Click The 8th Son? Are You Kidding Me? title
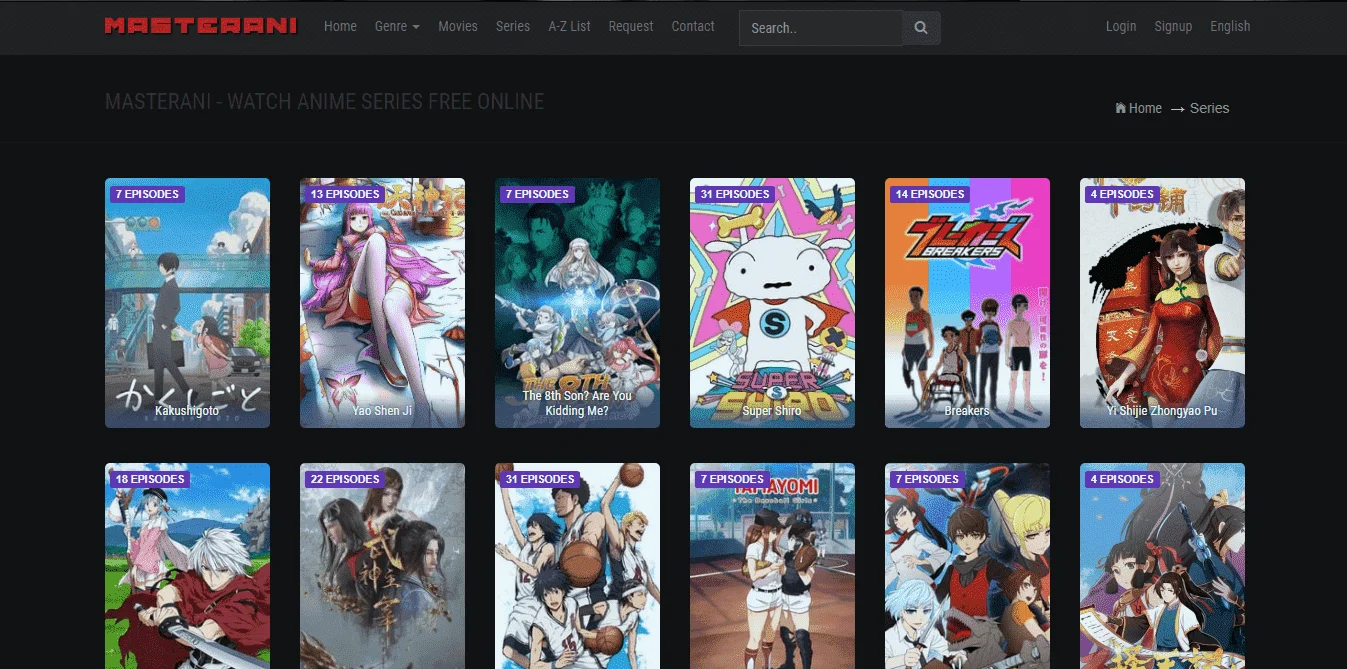The height and width of the screenshot is (669, 1347). click(577, 403)
